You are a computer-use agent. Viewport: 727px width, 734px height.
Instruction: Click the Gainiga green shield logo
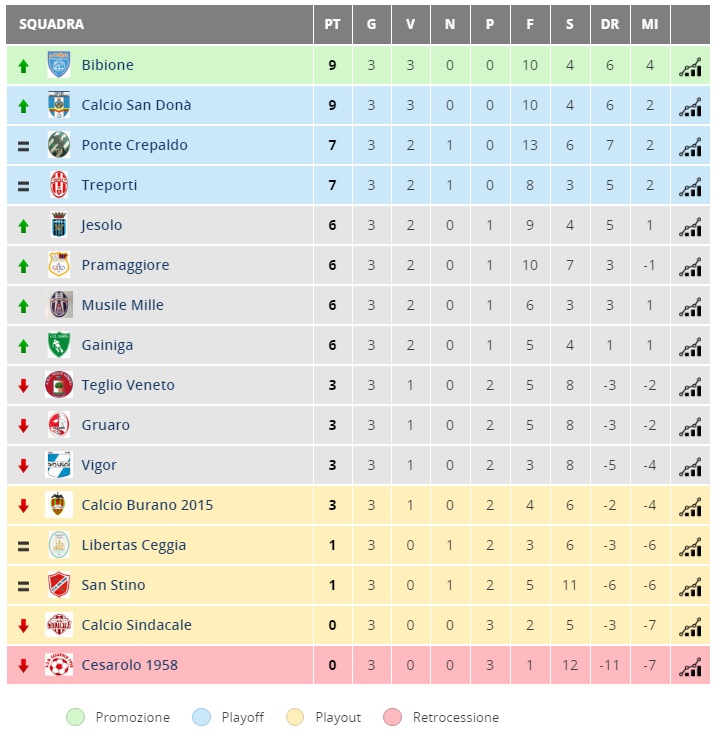coord(59,345)
